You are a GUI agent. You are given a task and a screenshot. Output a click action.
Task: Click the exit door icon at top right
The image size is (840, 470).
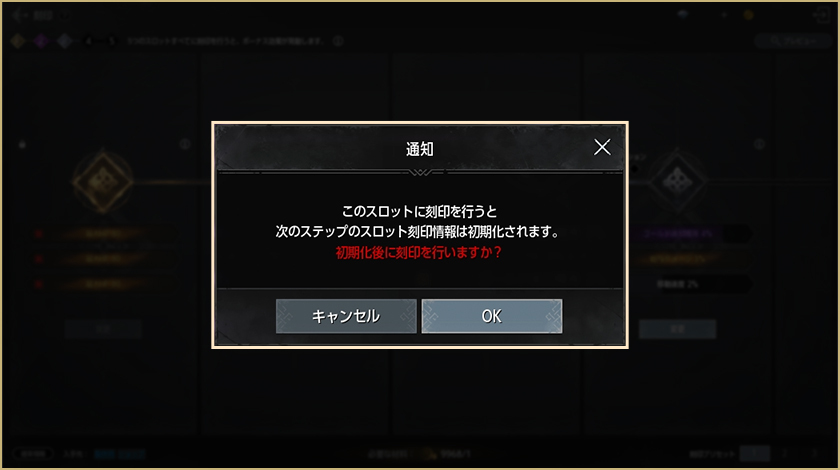[x=821, y=15]
